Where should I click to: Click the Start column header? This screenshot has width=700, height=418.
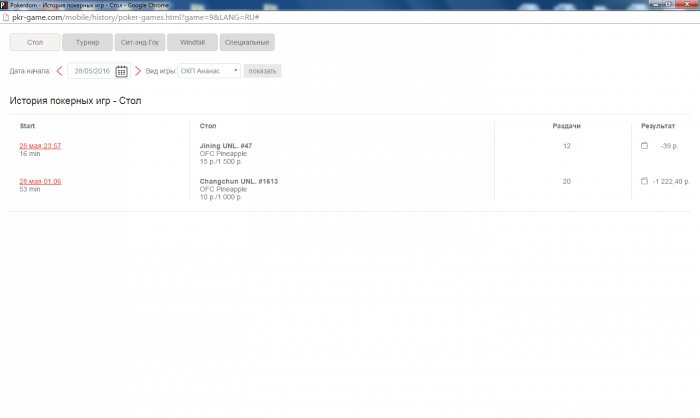pos(27,126)
